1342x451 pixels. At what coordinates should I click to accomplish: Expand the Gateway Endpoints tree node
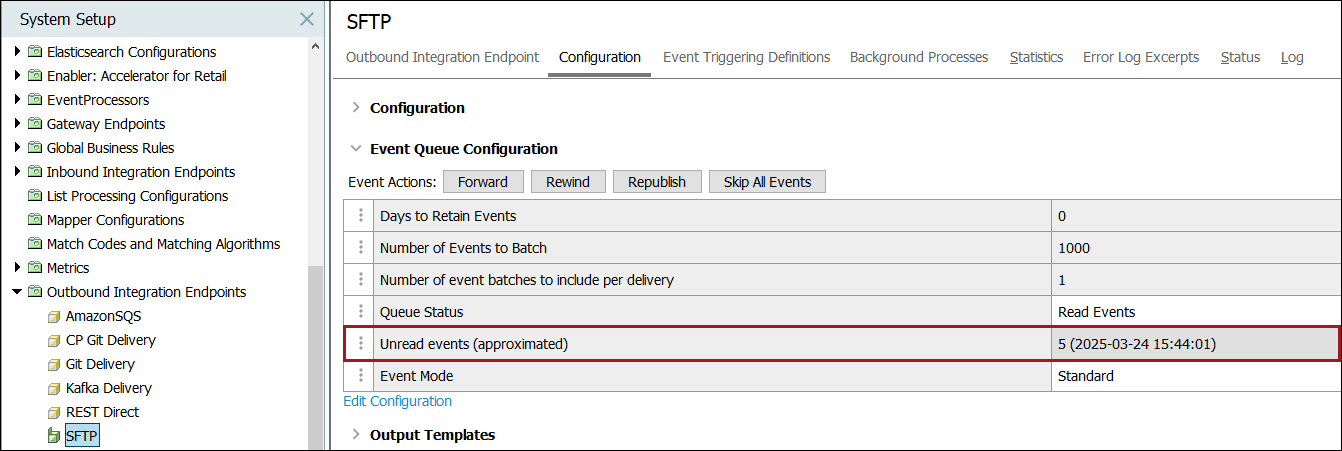[x=17, y=124]
